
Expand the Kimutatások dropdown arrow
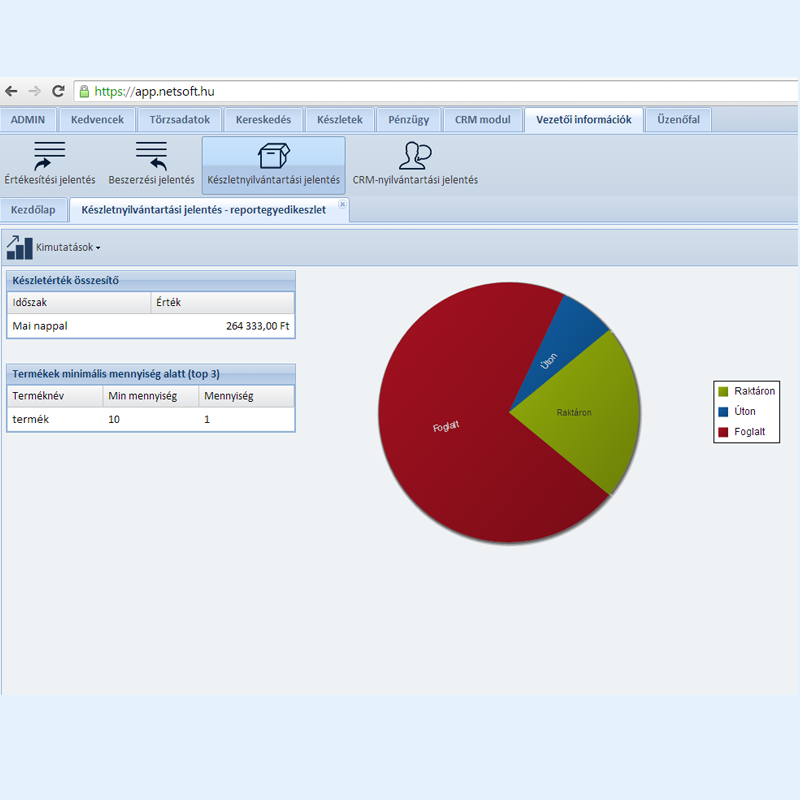98,248
